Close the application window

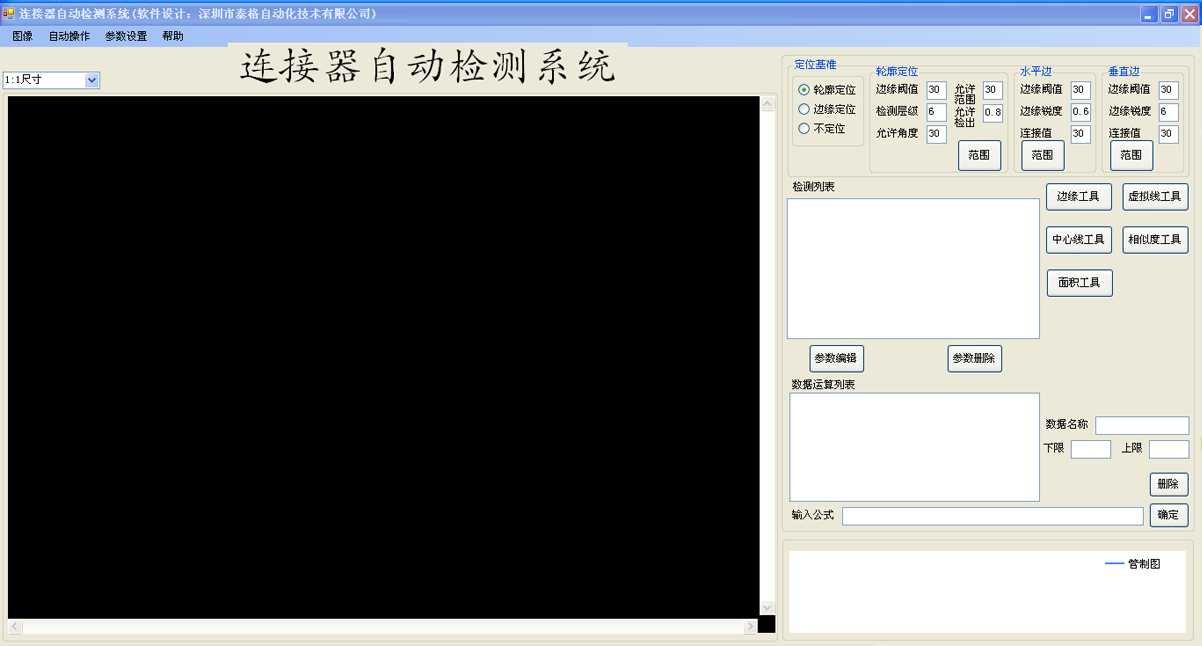(x=1188, y=14)
